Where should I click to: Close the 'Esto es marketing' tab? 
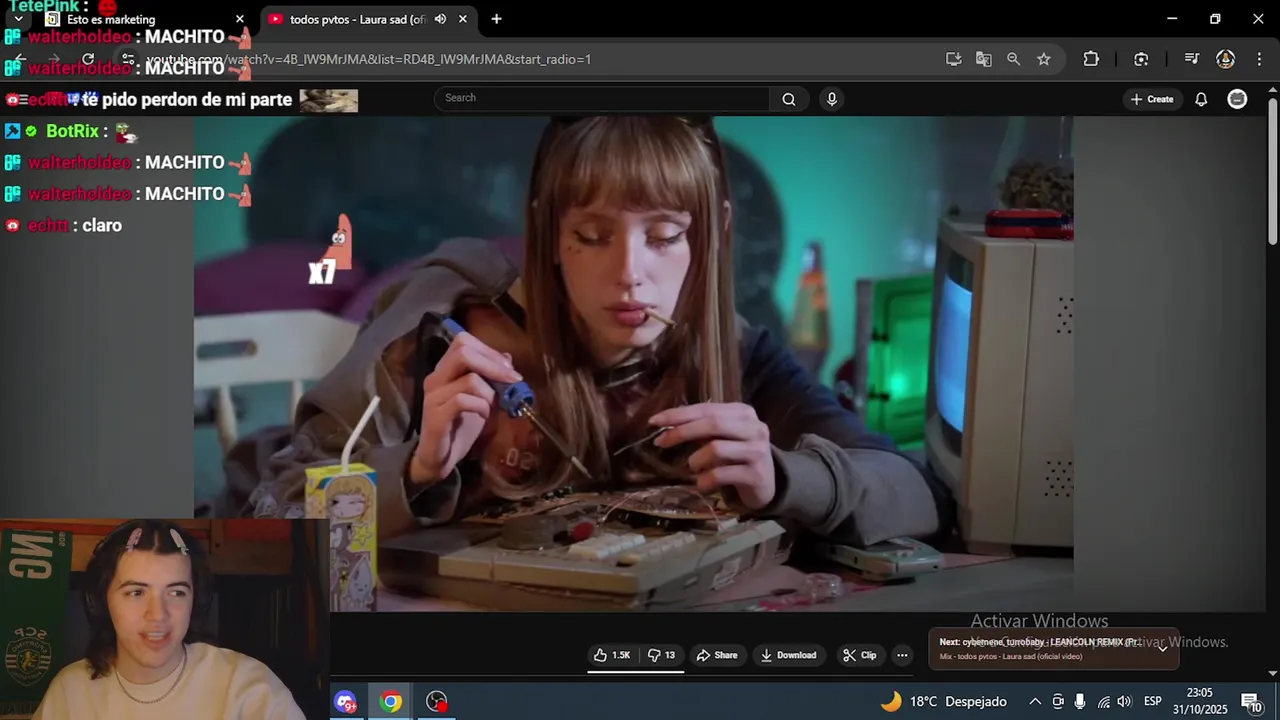point(240,19)
